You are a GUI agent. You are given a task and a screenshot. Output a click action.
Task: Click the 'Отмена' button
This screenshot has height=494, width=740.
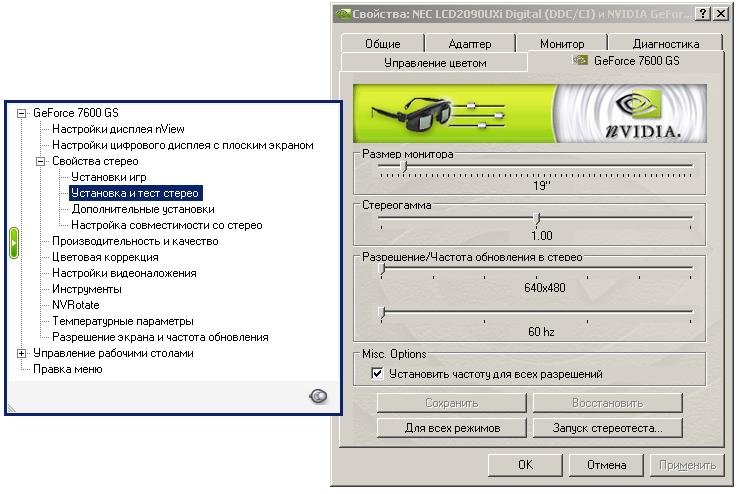[x=606, y=465]
